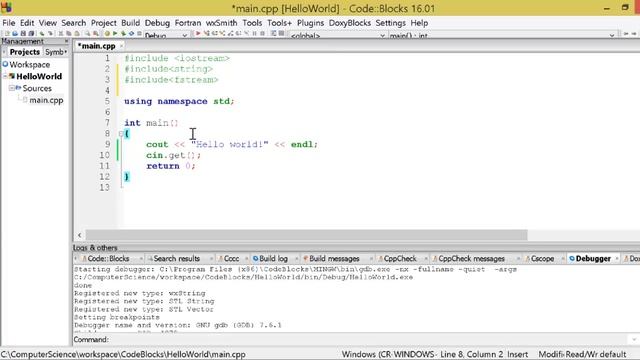Select main.cpp in project tree

46,100
